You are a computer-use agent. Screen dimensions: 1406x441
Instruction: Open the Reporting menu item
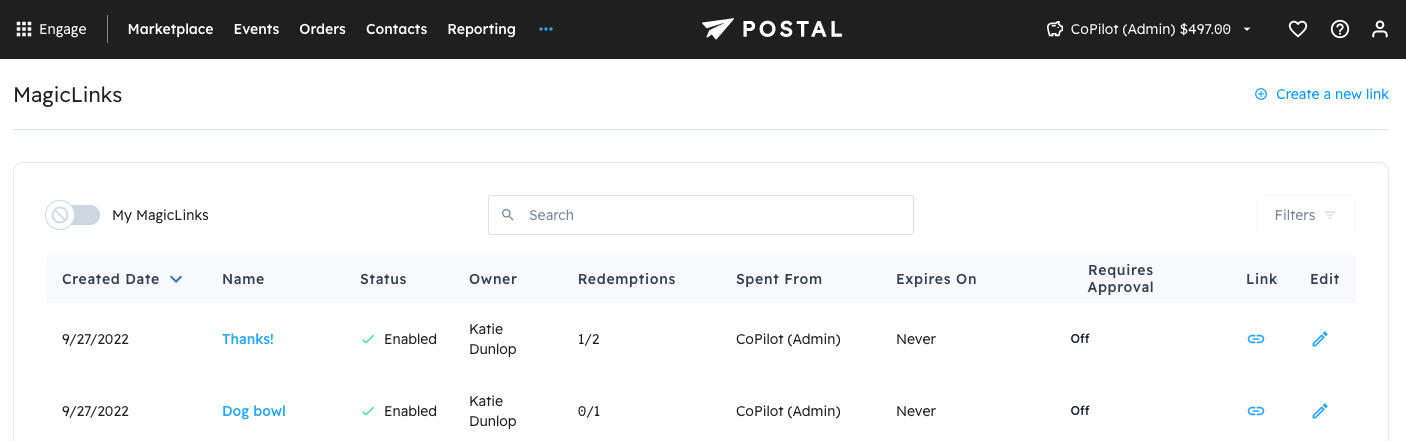tap(481, 29)
